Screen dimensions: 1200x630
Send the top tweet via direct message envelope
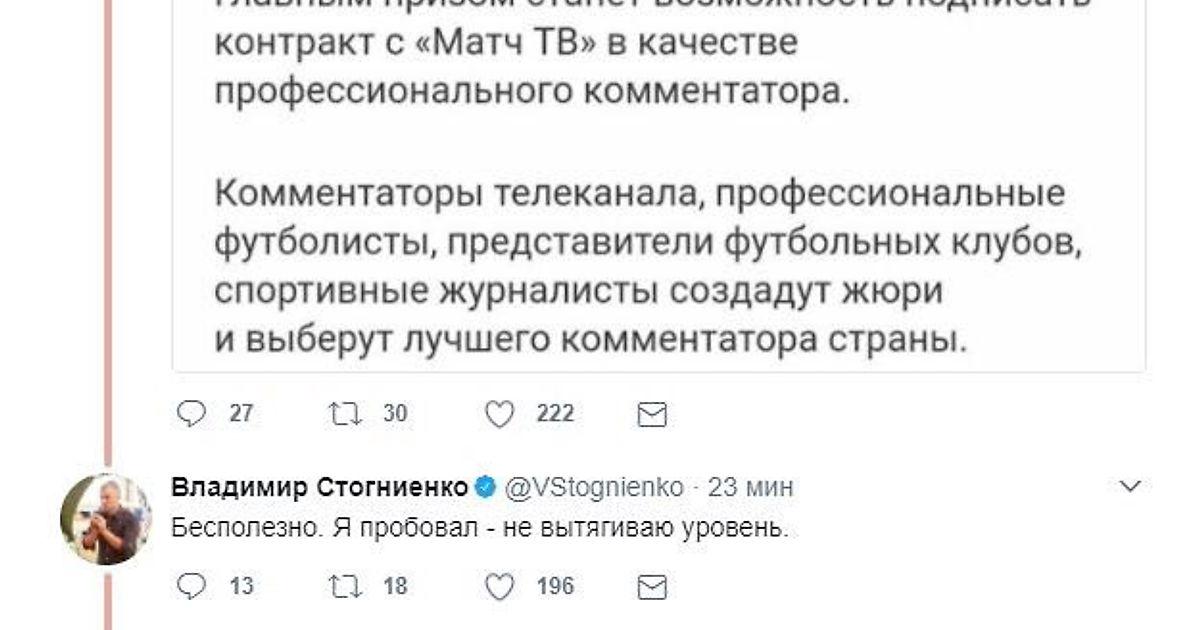pos(652,414)
